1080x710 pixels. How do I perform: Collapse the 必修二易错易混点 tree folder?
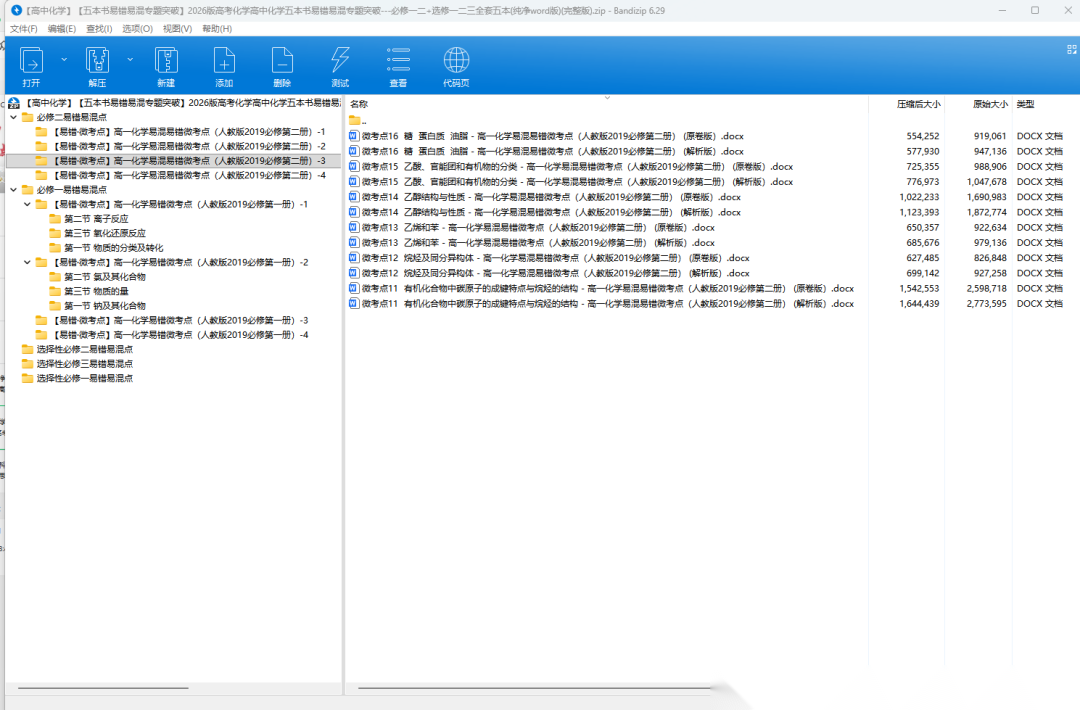click(x=12, y=117)
